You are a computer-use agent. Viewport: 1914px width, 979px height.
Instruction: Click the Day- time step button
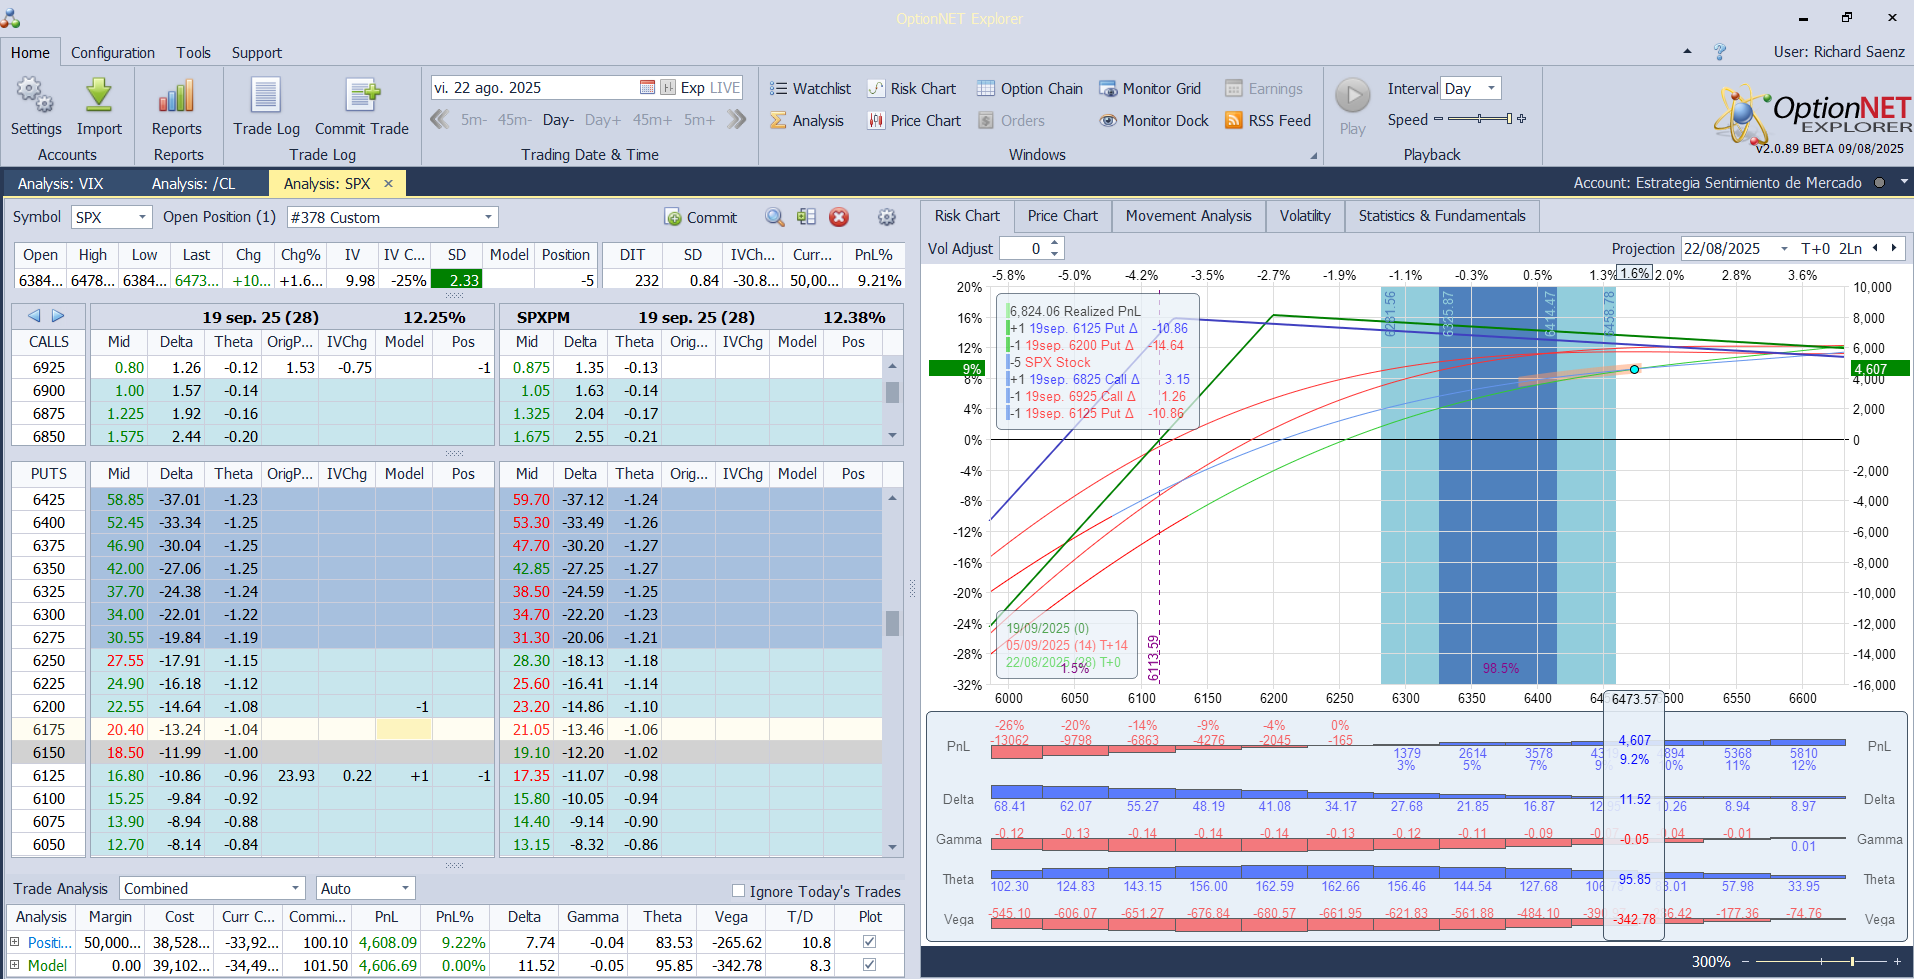click(x=558, y=120)
